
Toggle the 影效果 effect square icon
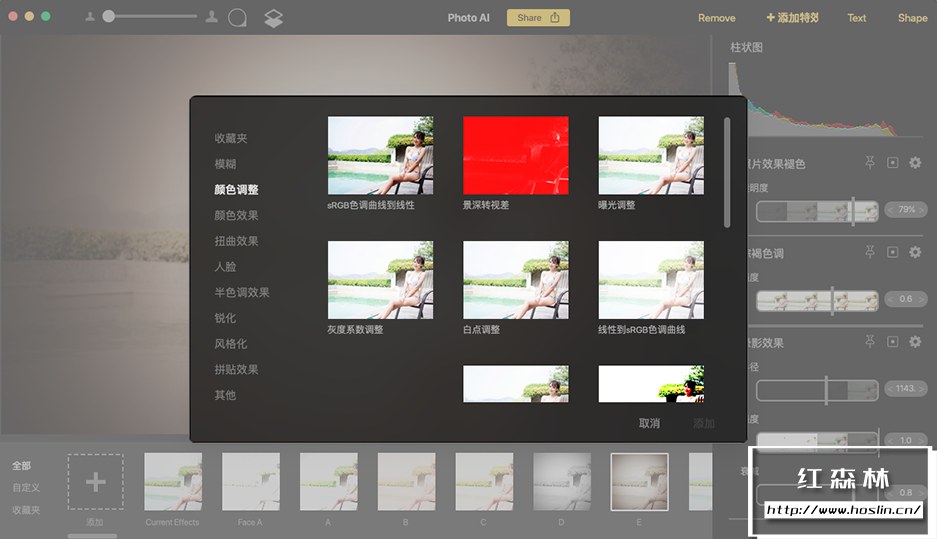(x=893, y=341)
